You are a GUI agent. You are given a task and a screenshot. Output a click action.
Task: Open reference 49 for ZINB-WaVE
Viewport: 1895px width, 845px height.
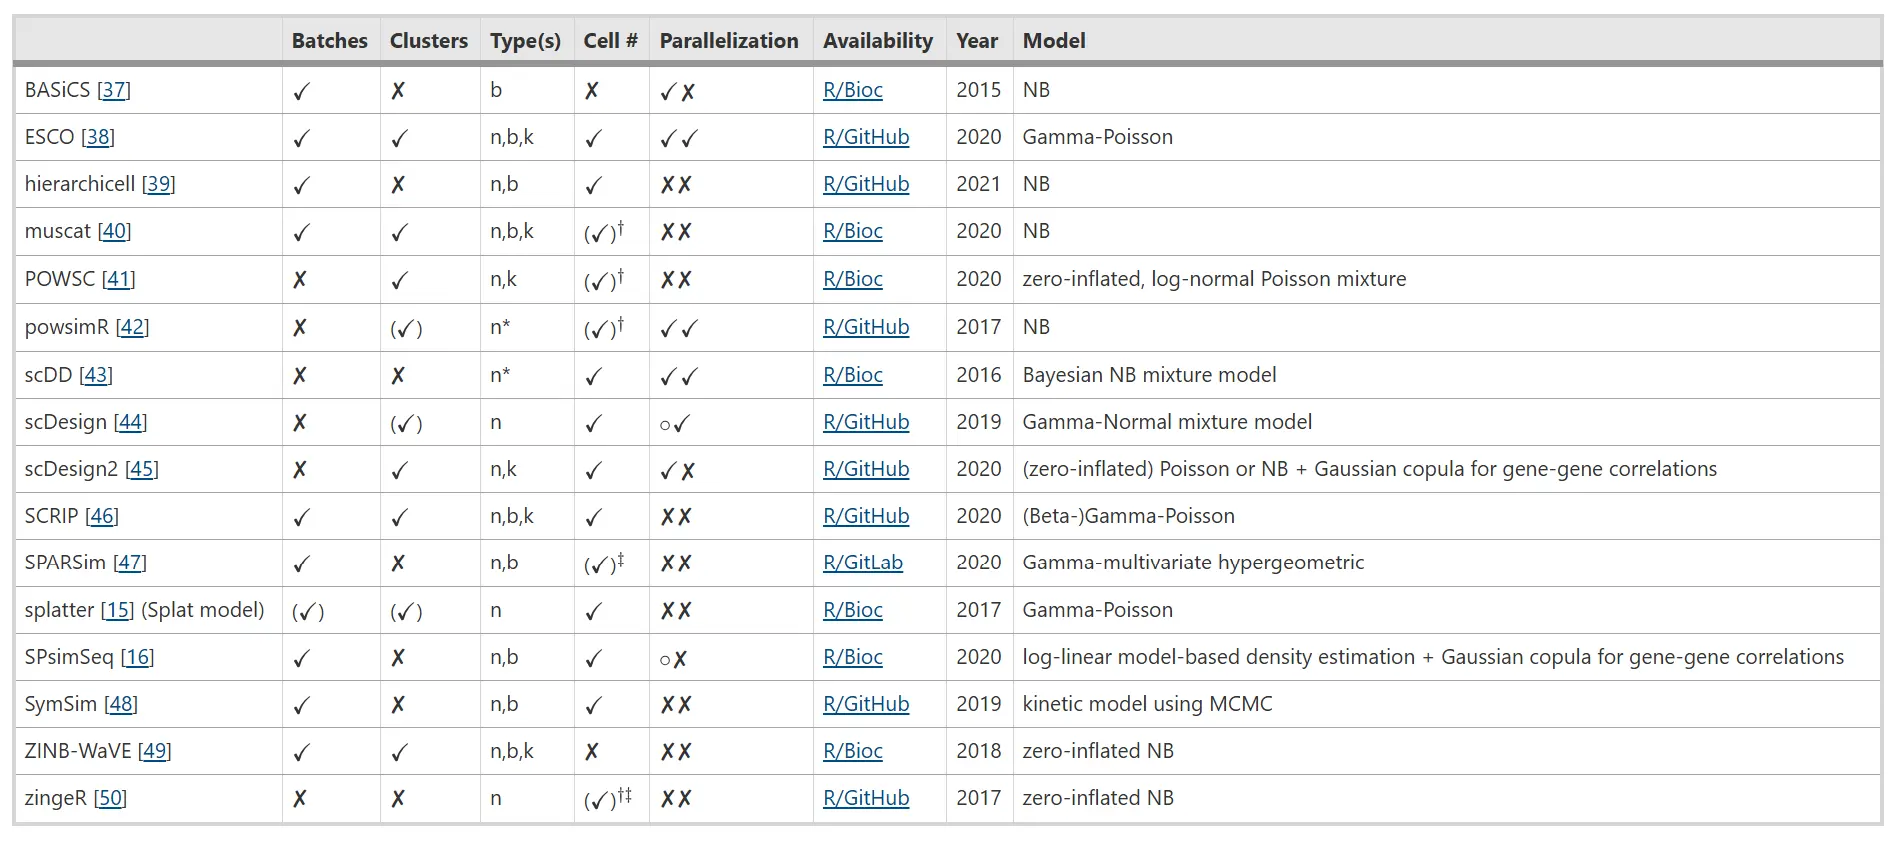click(x=155, y=751)
